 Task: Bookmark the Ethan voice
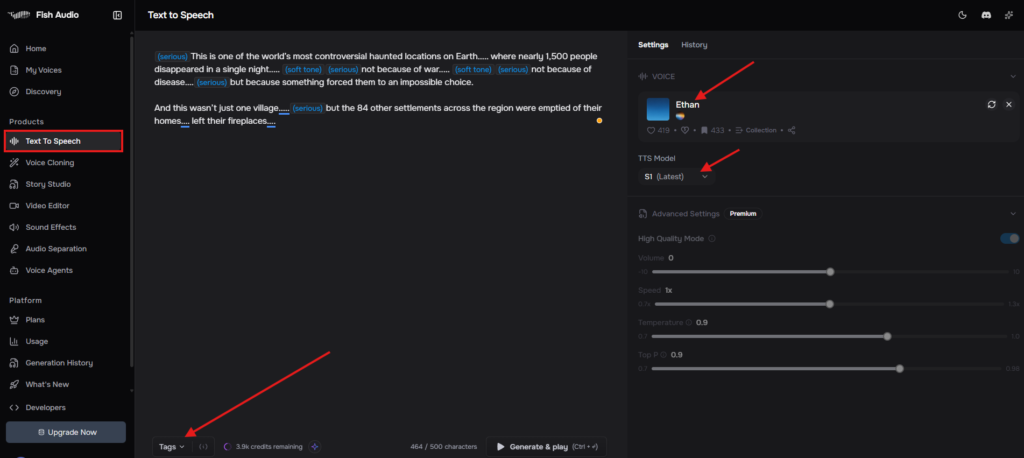[704, 130]
